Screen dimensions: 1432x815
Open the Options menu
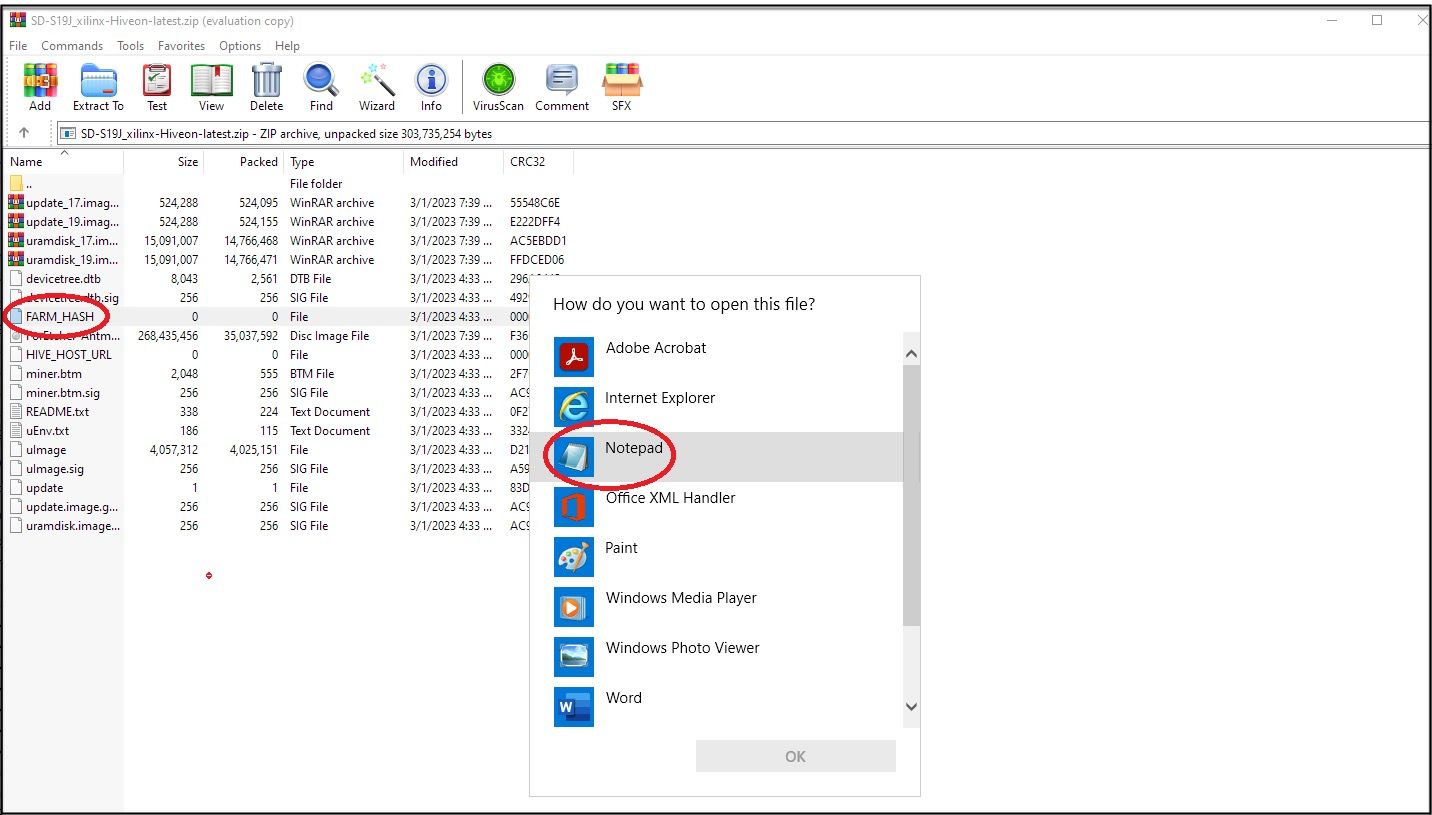click(240, 46)
